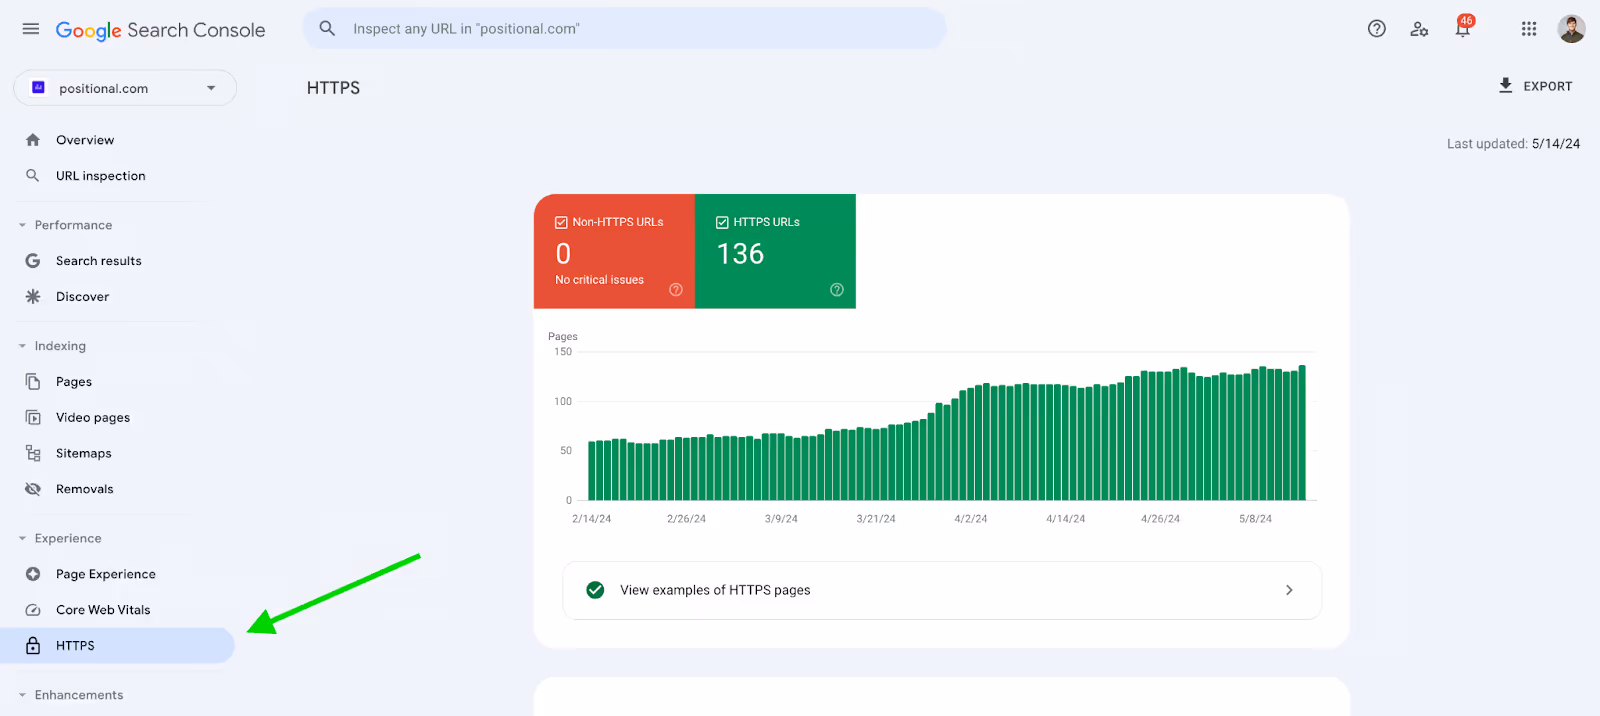
Task: Open the Discover report
Action: pos(83,297)
